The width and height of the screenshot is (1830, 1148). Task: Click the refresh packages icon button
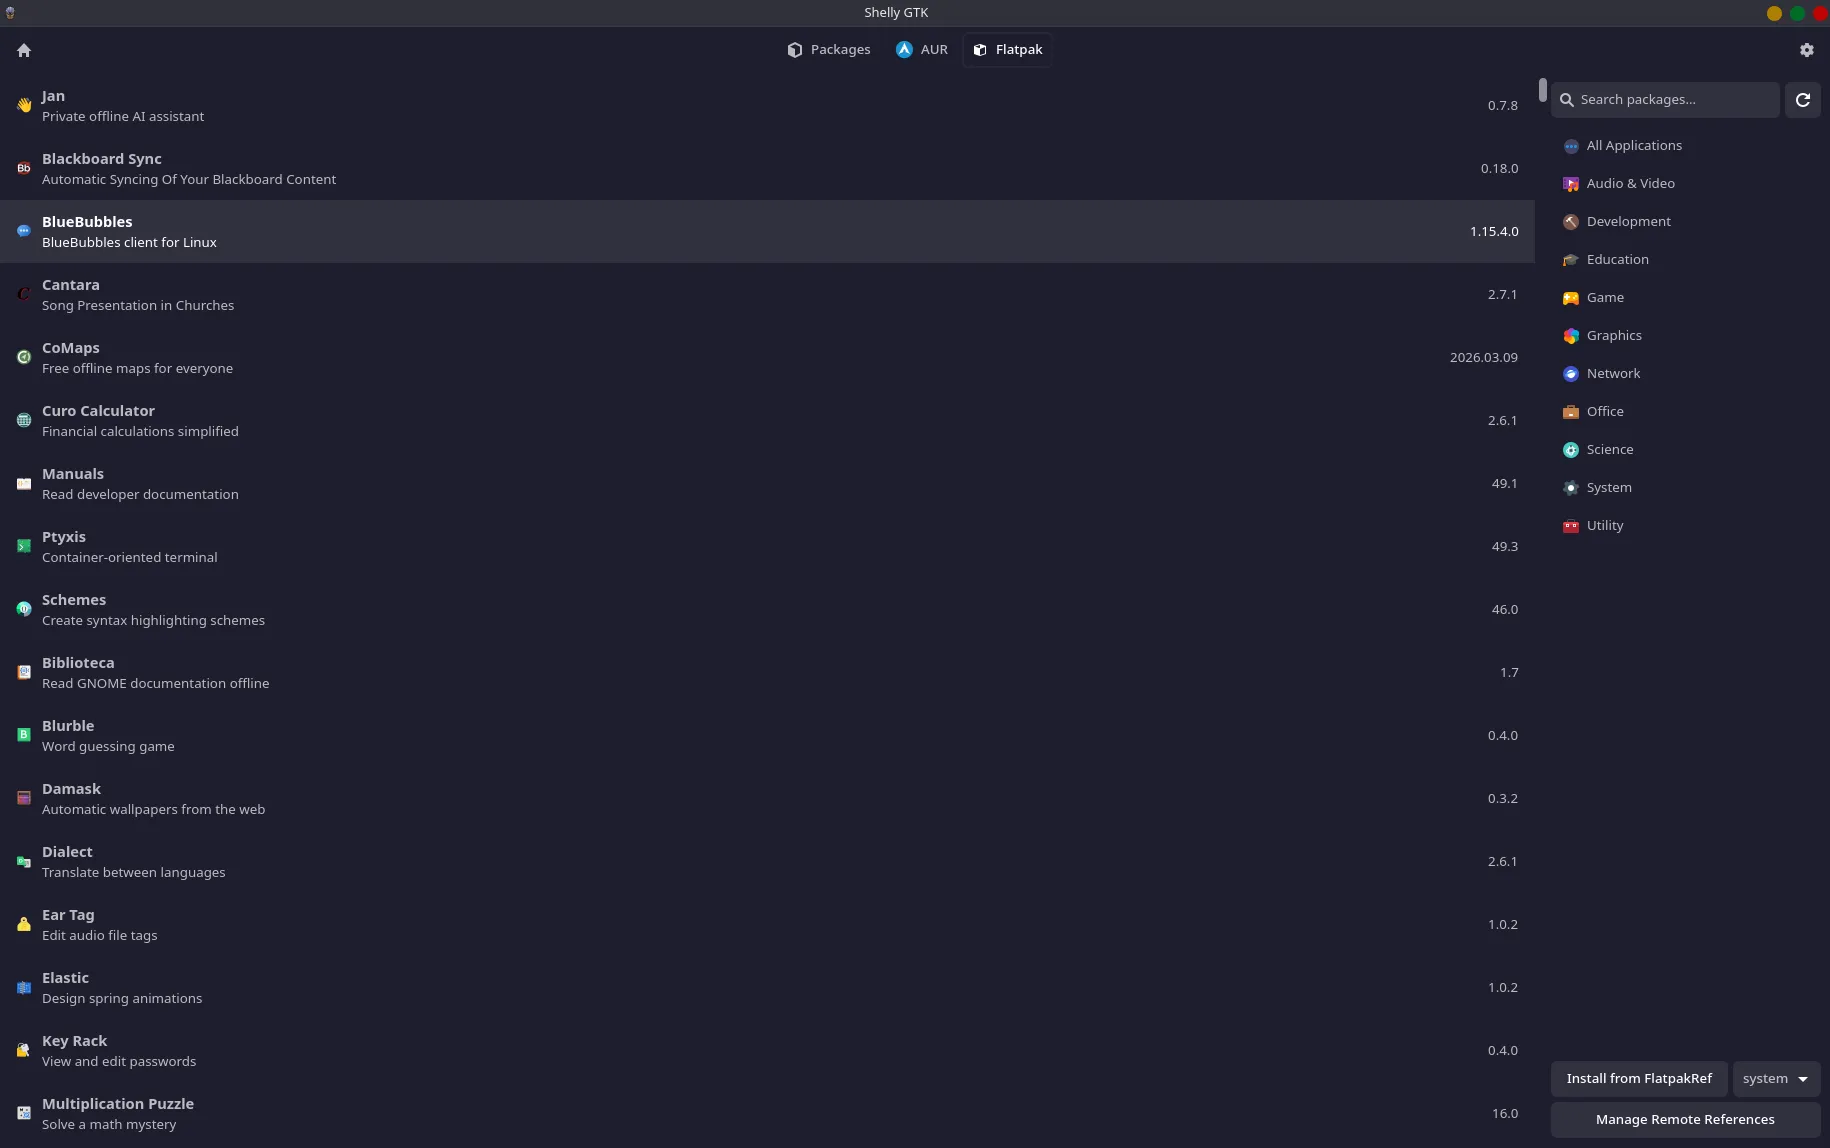click(1803, 100)
